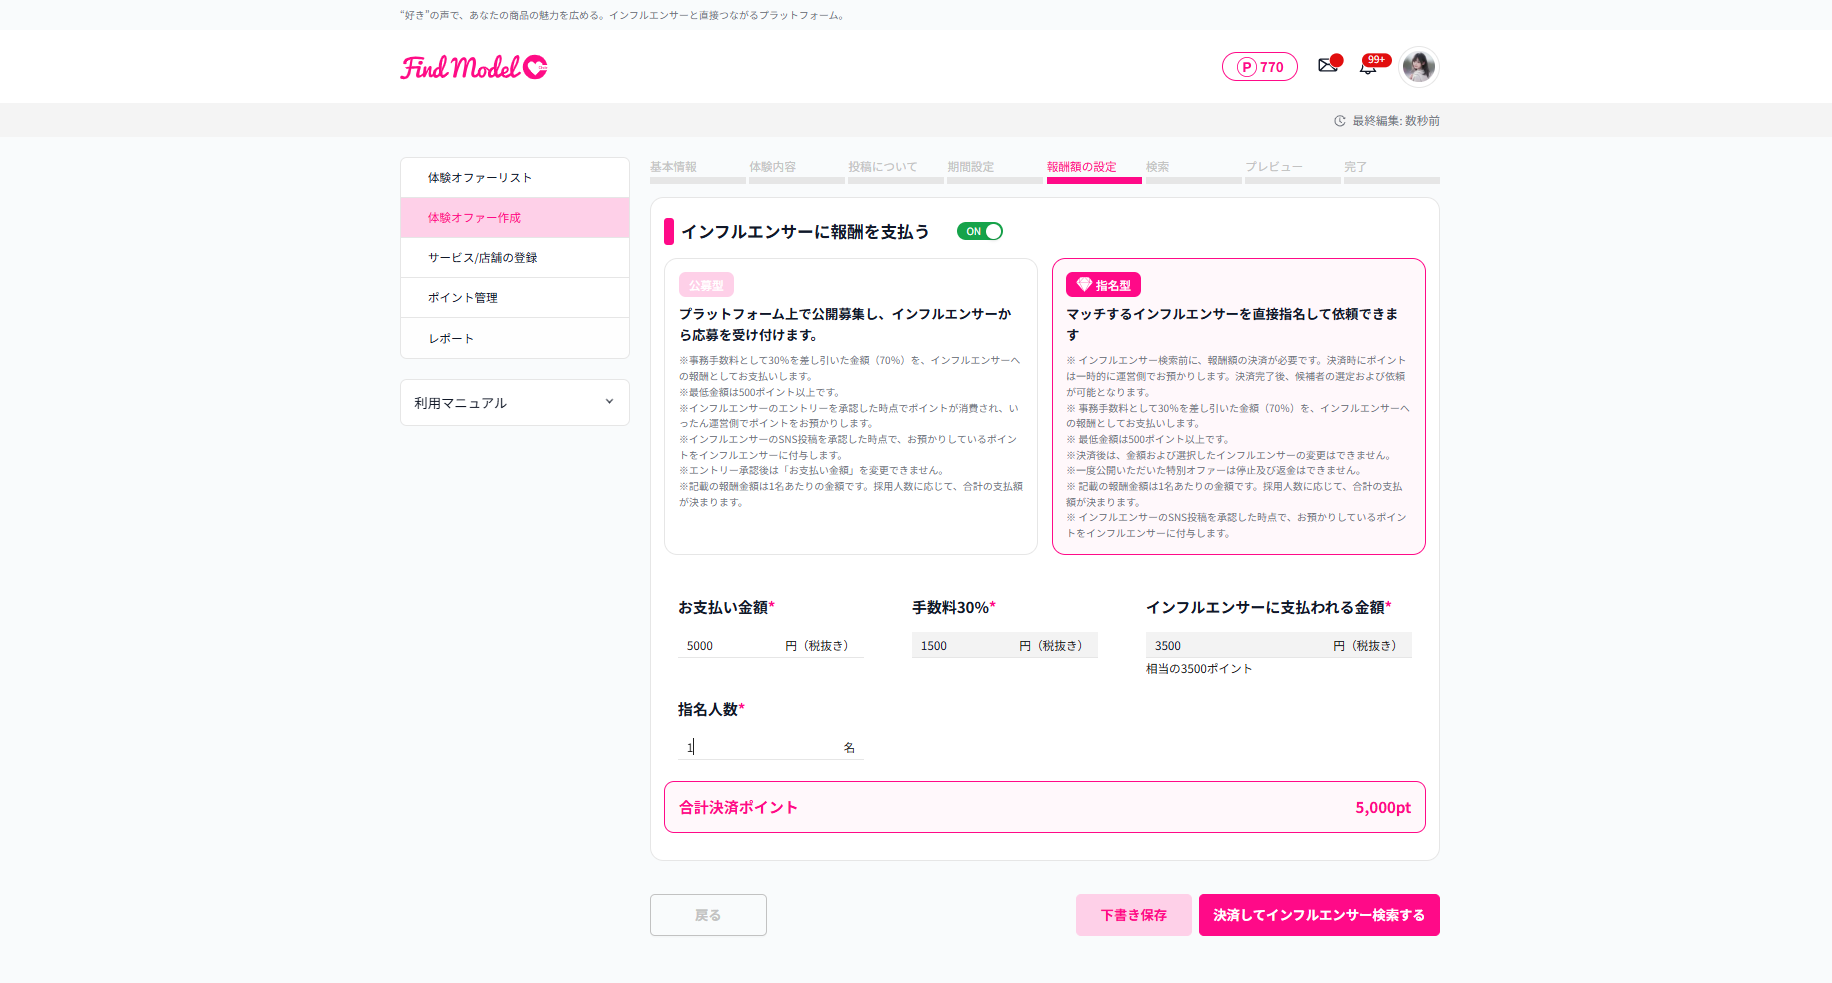The image size is (1832, 983).
Task: Click the お支払い金額 5000 input field
Action: click(x=771, y=645)
